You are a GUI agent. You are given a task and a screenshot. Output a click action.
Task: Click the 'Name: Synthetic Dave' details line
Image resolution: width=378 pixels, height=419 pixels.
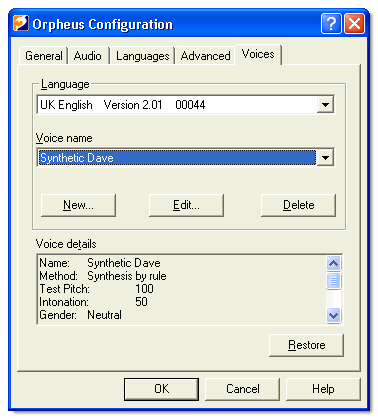click(x=100, y=263)
